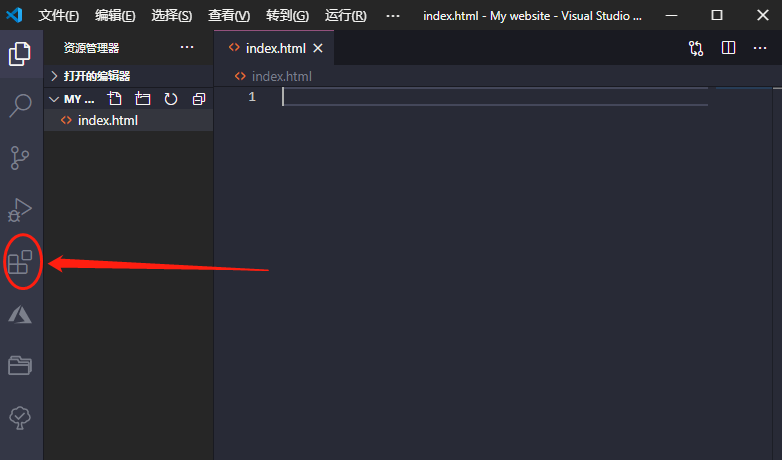Switch to the index.html tab
The height and width of the screenshot is (460, 782).
coord(275,48)
